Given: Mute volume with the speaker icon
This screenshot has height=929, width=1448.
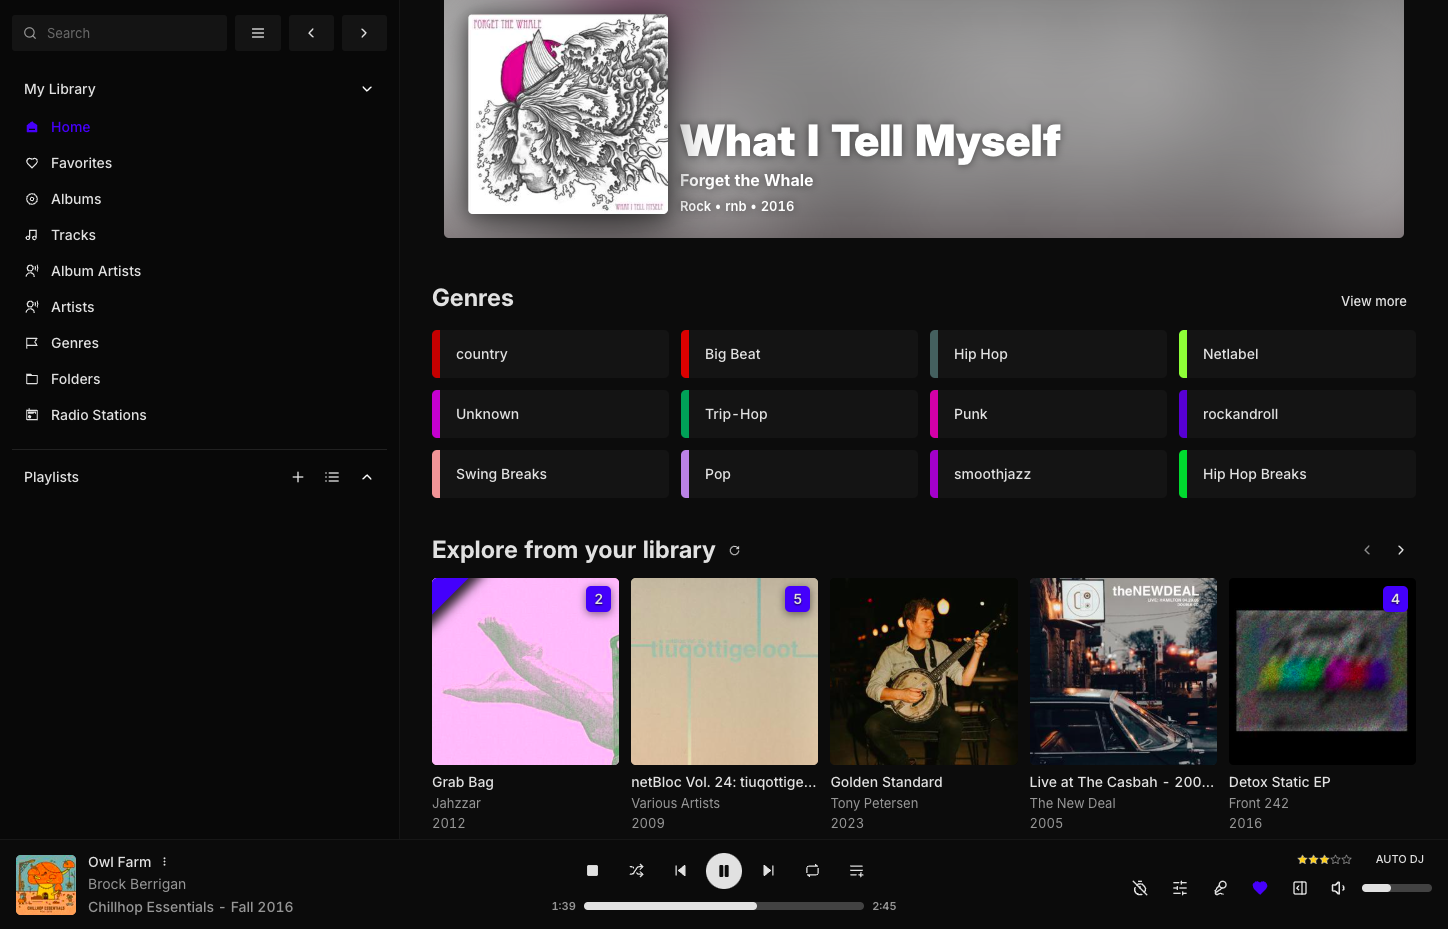Looking at the screenshot, I should pyautogui.click(x=1338, y=888).
